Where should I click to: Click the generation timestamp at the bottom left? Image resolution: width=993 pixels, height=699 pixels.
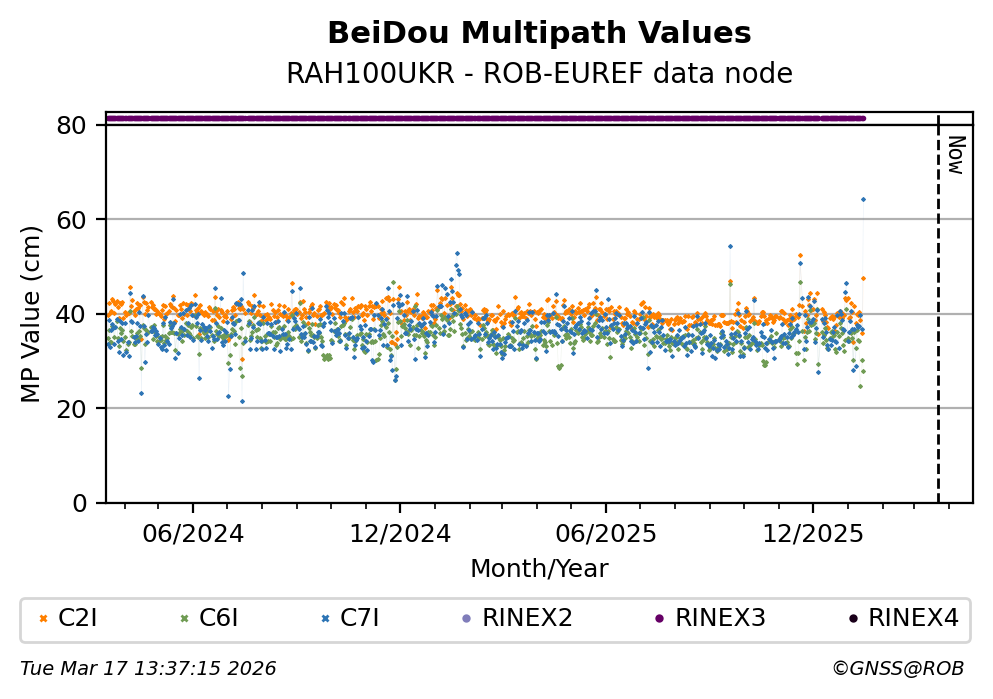(x=148, y=669)
